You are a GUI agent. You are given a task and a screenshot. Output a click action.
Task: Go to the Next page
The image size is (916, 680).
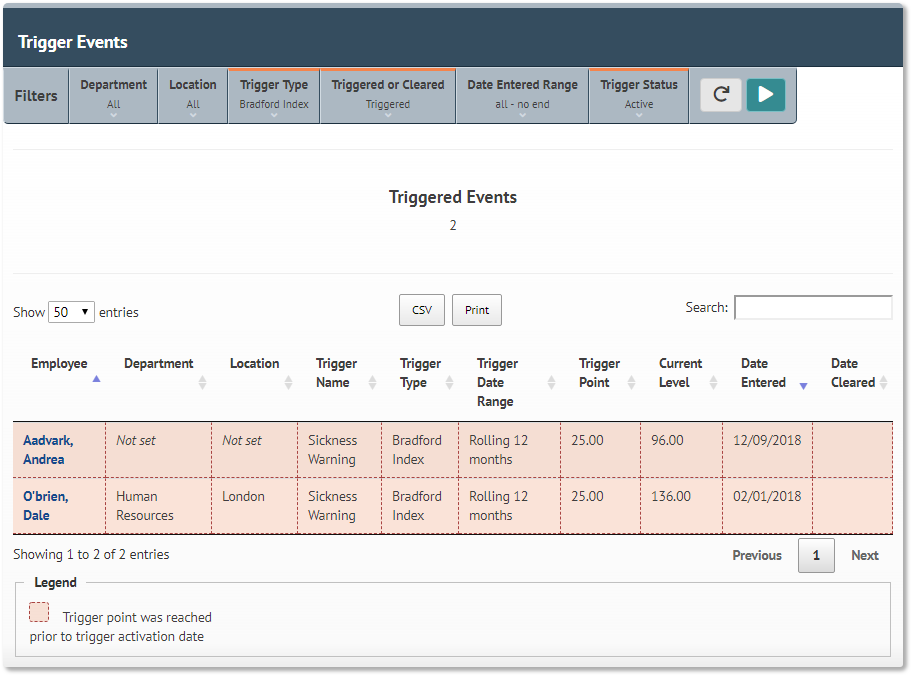864,555
